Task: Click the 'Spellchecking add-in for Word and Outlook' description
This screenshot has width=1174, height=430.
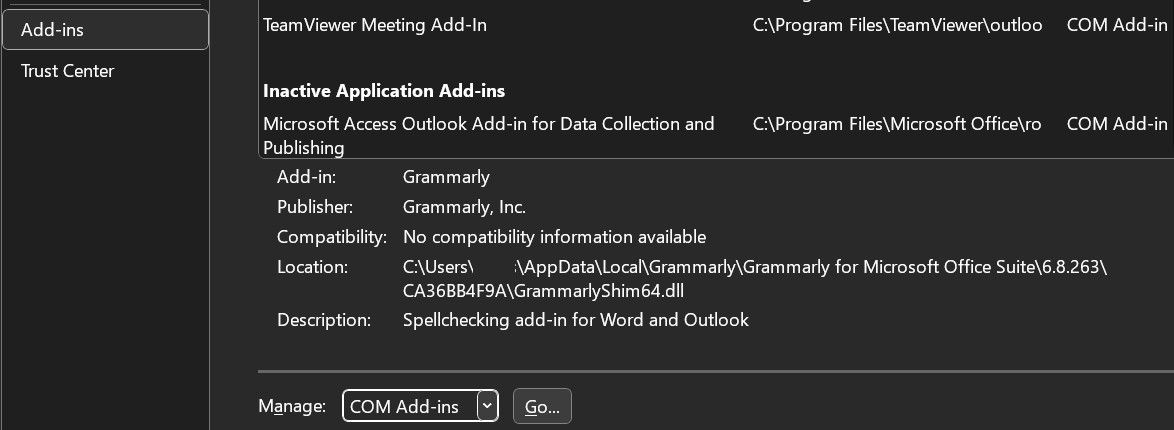Action: [x=575, y=321]
